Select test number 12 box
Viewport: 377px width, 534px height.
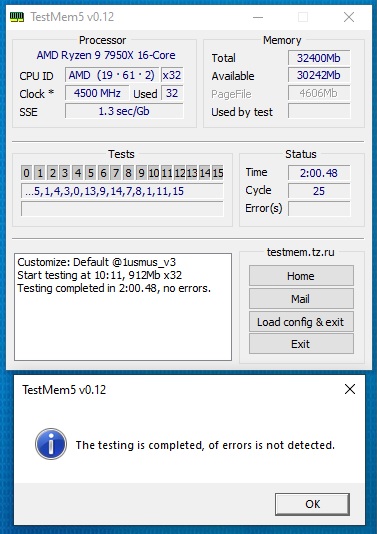[x=179, y=173]
